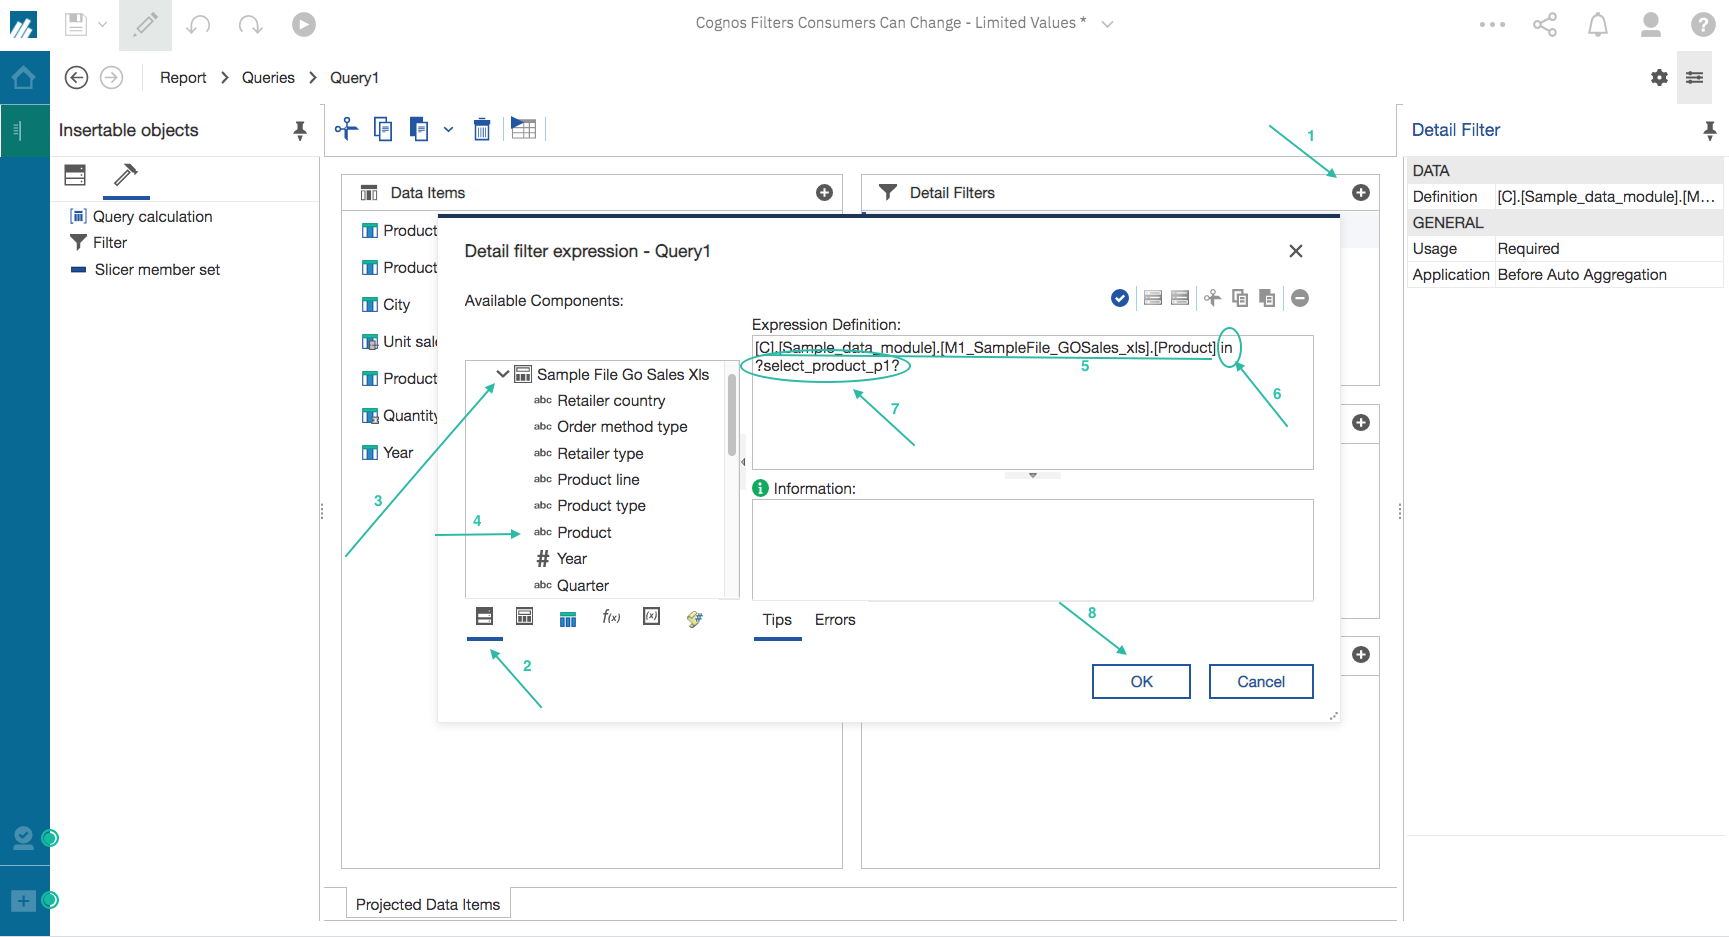1729x937 pixels.
Task: Click the Paste toolbar icon
Action: click(x=419, y=128)
